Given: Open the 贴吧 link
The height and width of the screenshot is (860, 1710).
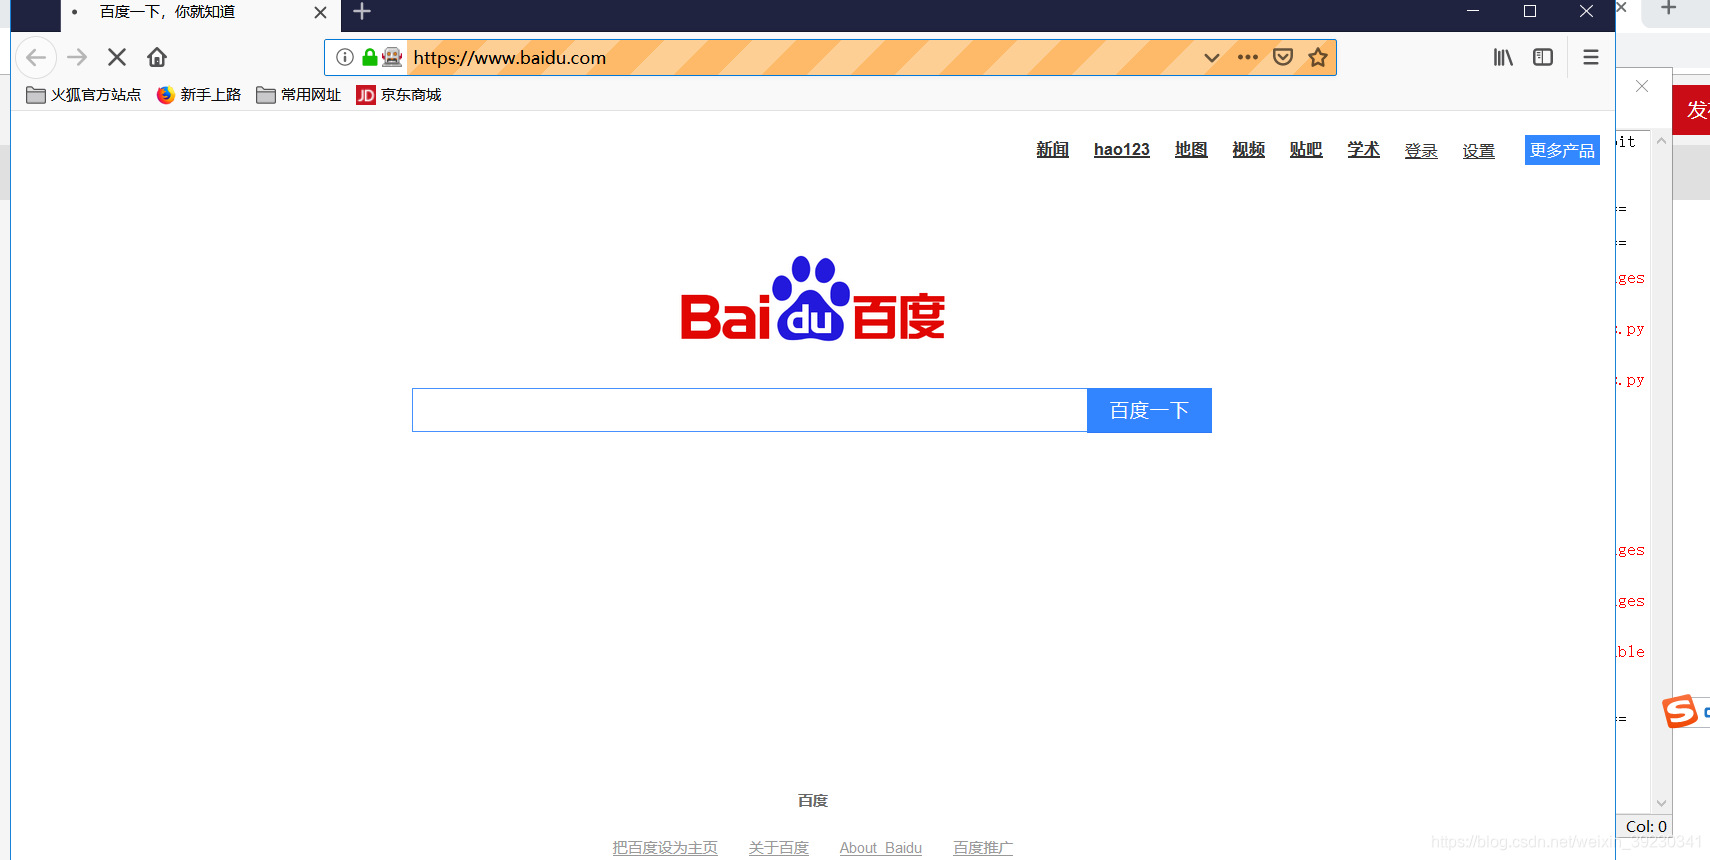Looking at the screenshot, I should (1306, 150).
